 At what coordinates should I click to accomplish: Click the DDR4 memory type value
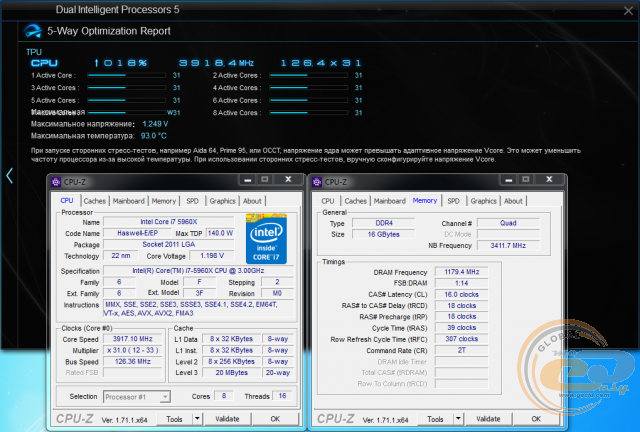click(384, 223)
